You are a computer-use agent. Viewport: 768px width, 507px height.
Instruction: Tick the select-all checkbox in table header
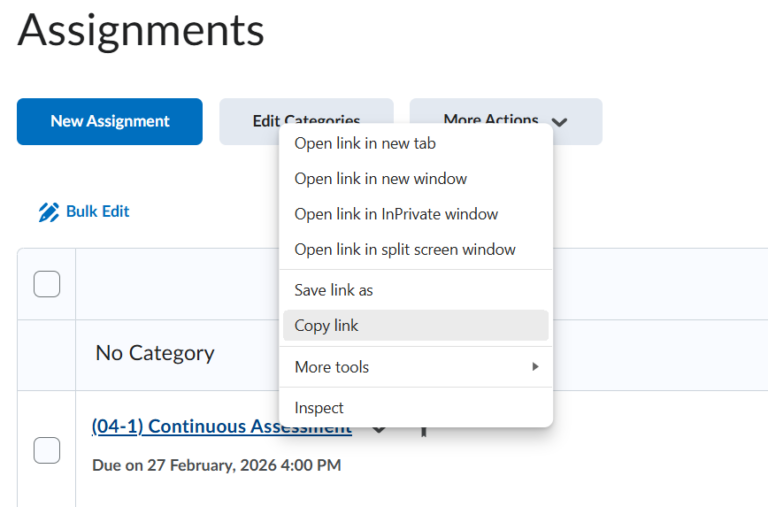click(47, 285)
